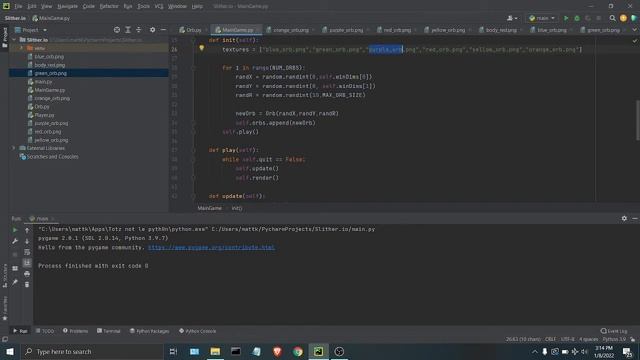Toggle scroll to end in Run console

point(27,263)
